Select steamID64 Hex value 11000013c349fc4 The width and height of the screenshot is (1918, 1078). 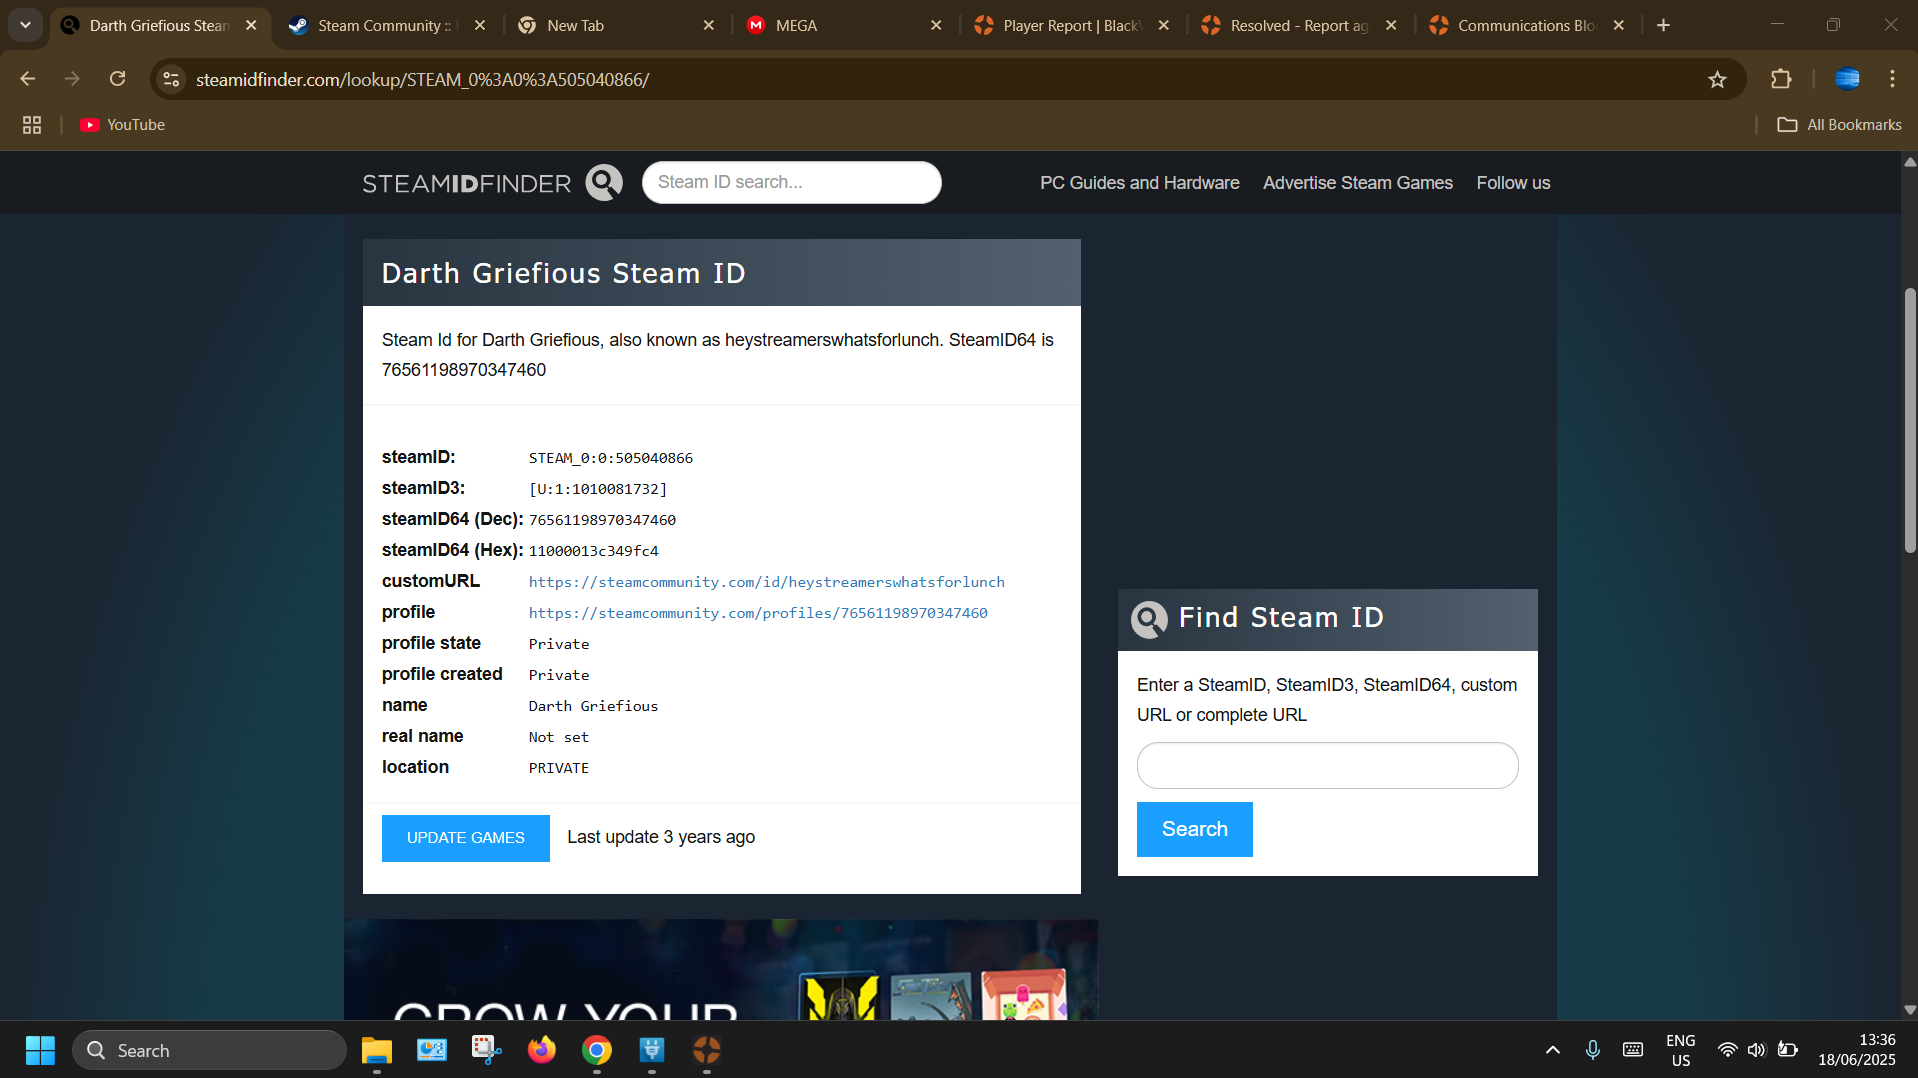593,551
